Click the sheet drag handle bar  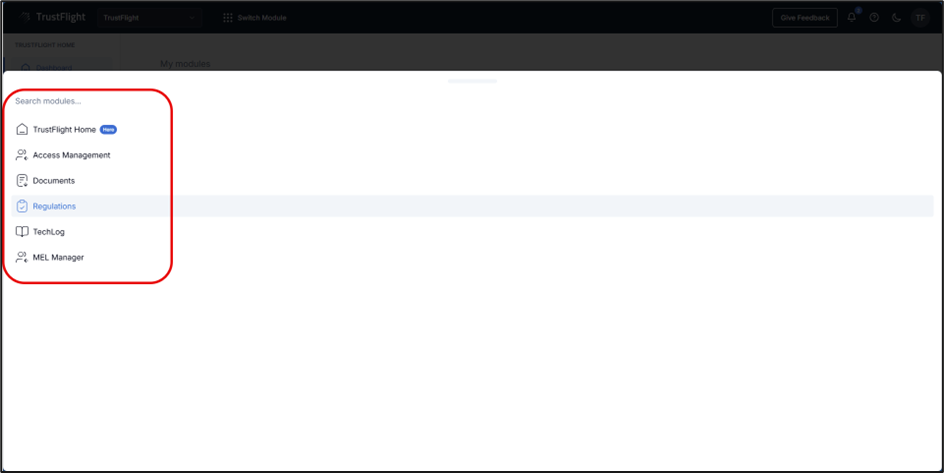473,81
